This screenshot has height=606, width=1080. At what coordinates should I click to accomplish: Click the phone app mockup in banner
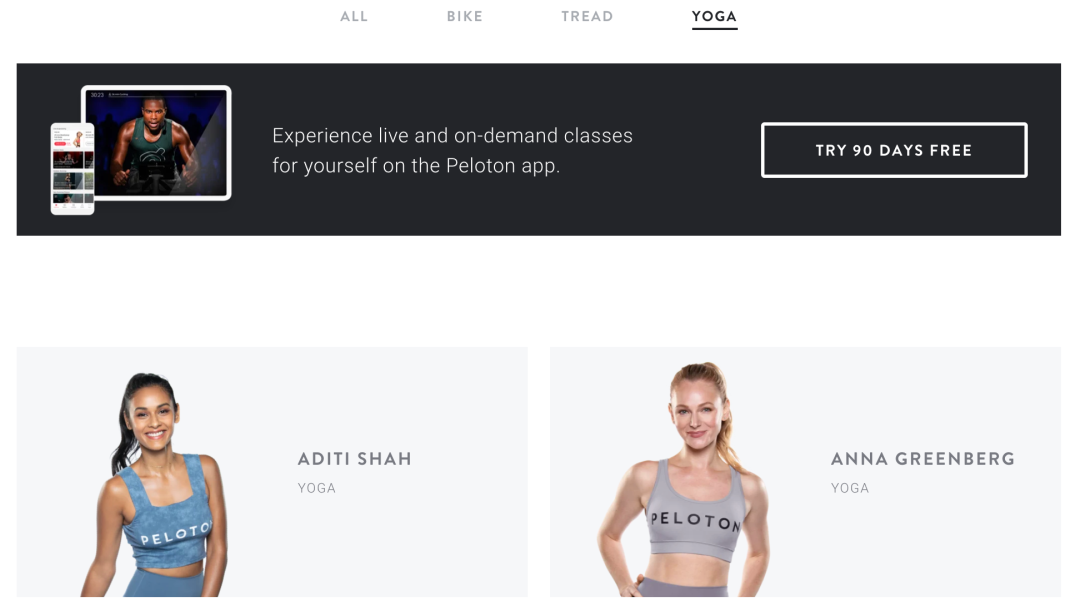coord(72,169)
